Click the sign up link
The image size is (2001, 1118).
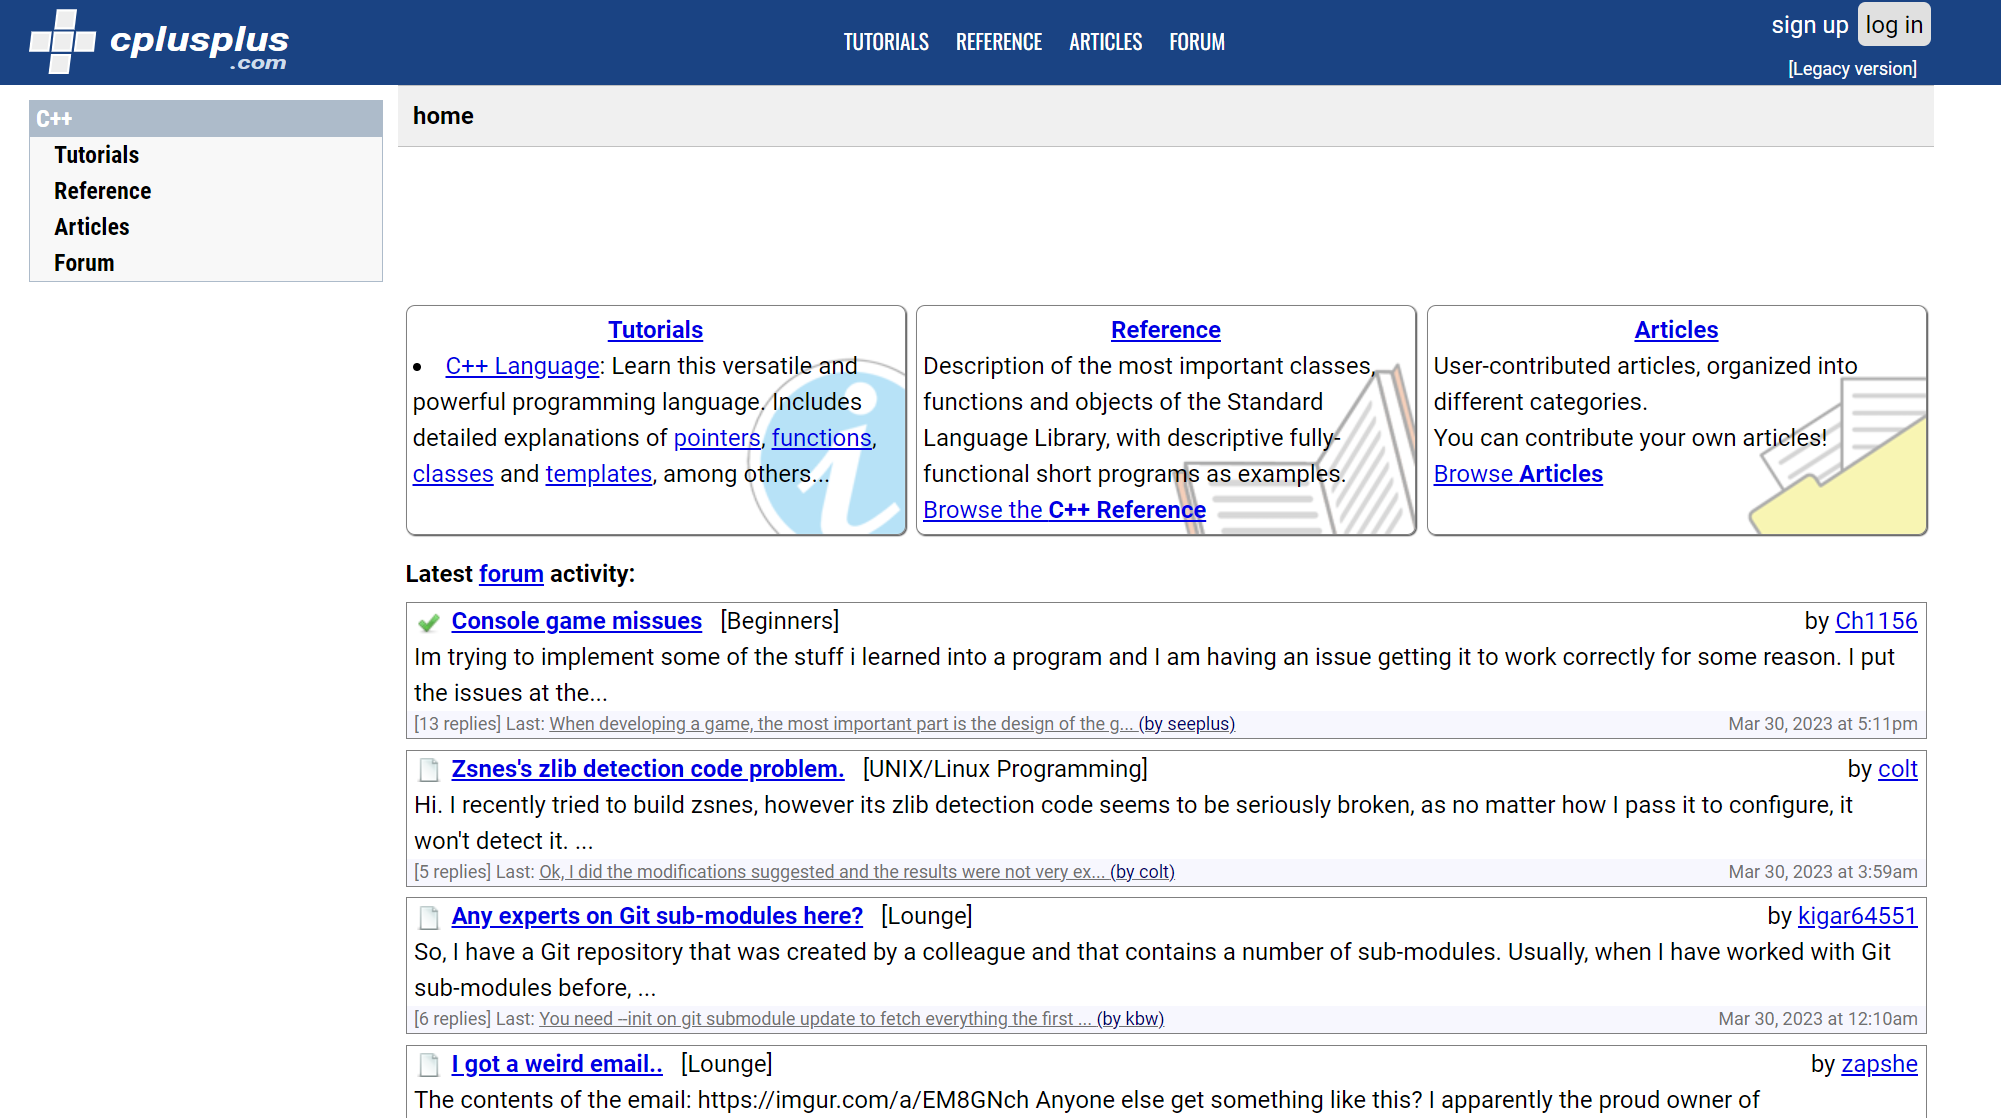coord(1809,25)
